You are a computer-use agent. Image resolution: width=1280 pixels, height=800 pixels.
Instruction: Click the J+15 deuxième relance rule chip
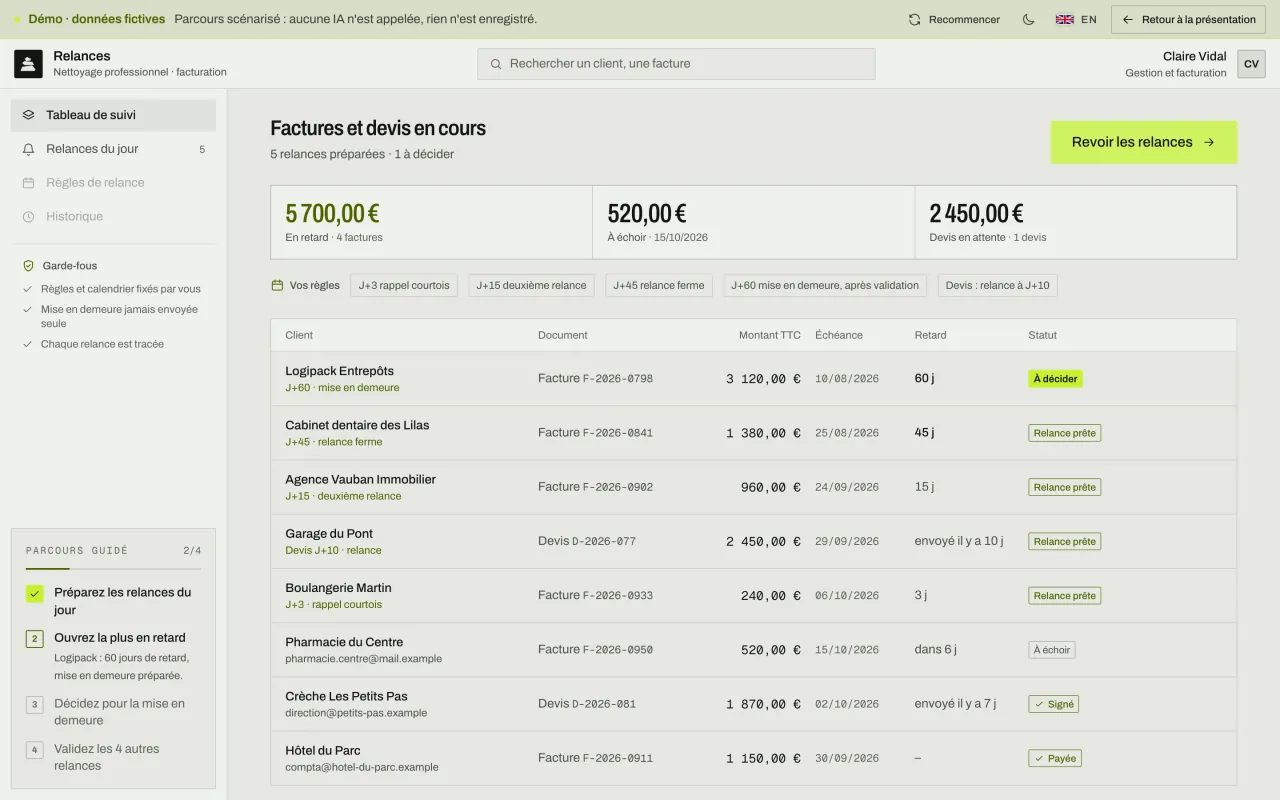tap(531, 285)
